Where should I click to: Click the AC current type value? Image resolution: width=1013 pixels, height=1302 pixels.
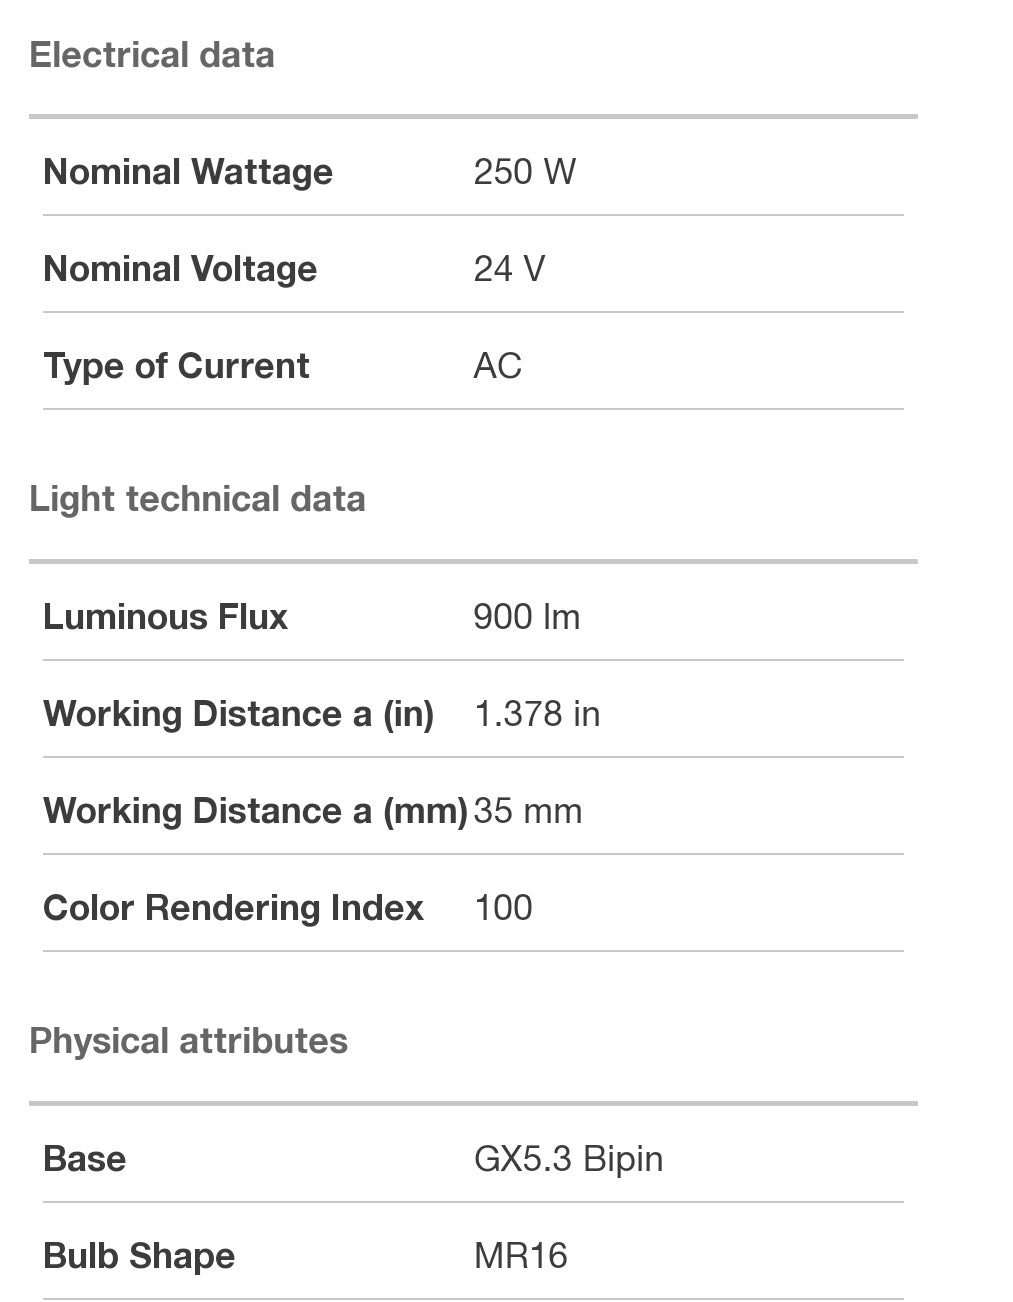coord(497,366)
